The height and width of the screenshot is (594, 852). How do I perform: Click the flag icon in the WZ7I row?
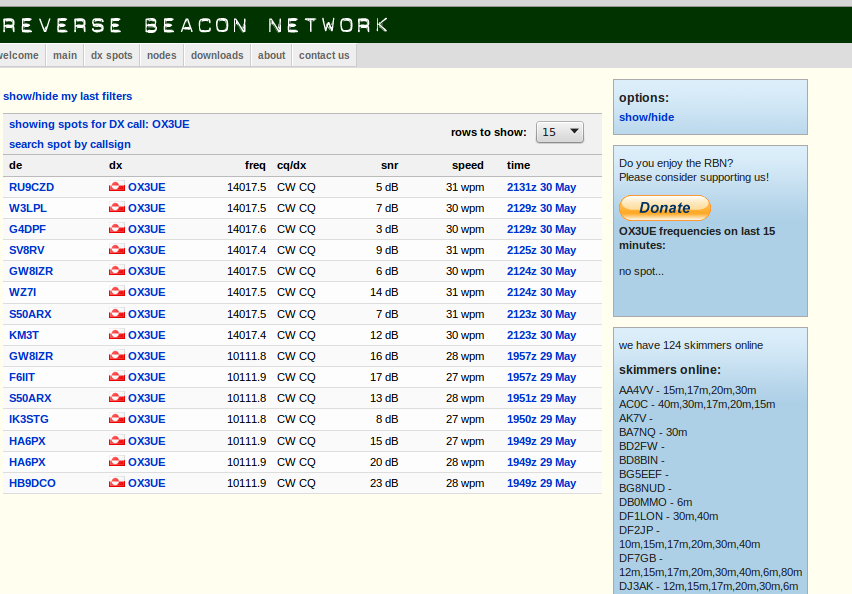[117, 292]
